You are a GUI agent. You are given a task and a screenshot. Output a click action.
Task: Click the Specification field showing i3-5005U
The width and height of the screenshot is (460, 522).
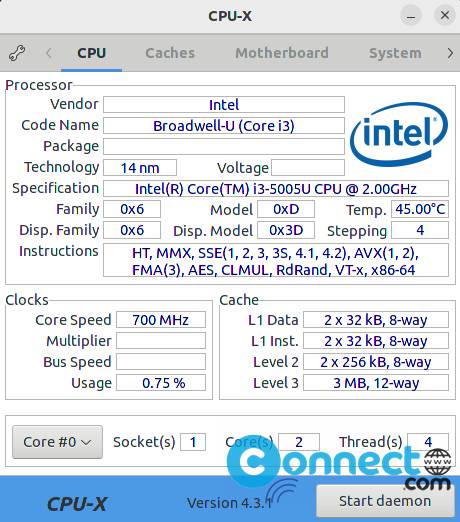coord(276,189)
